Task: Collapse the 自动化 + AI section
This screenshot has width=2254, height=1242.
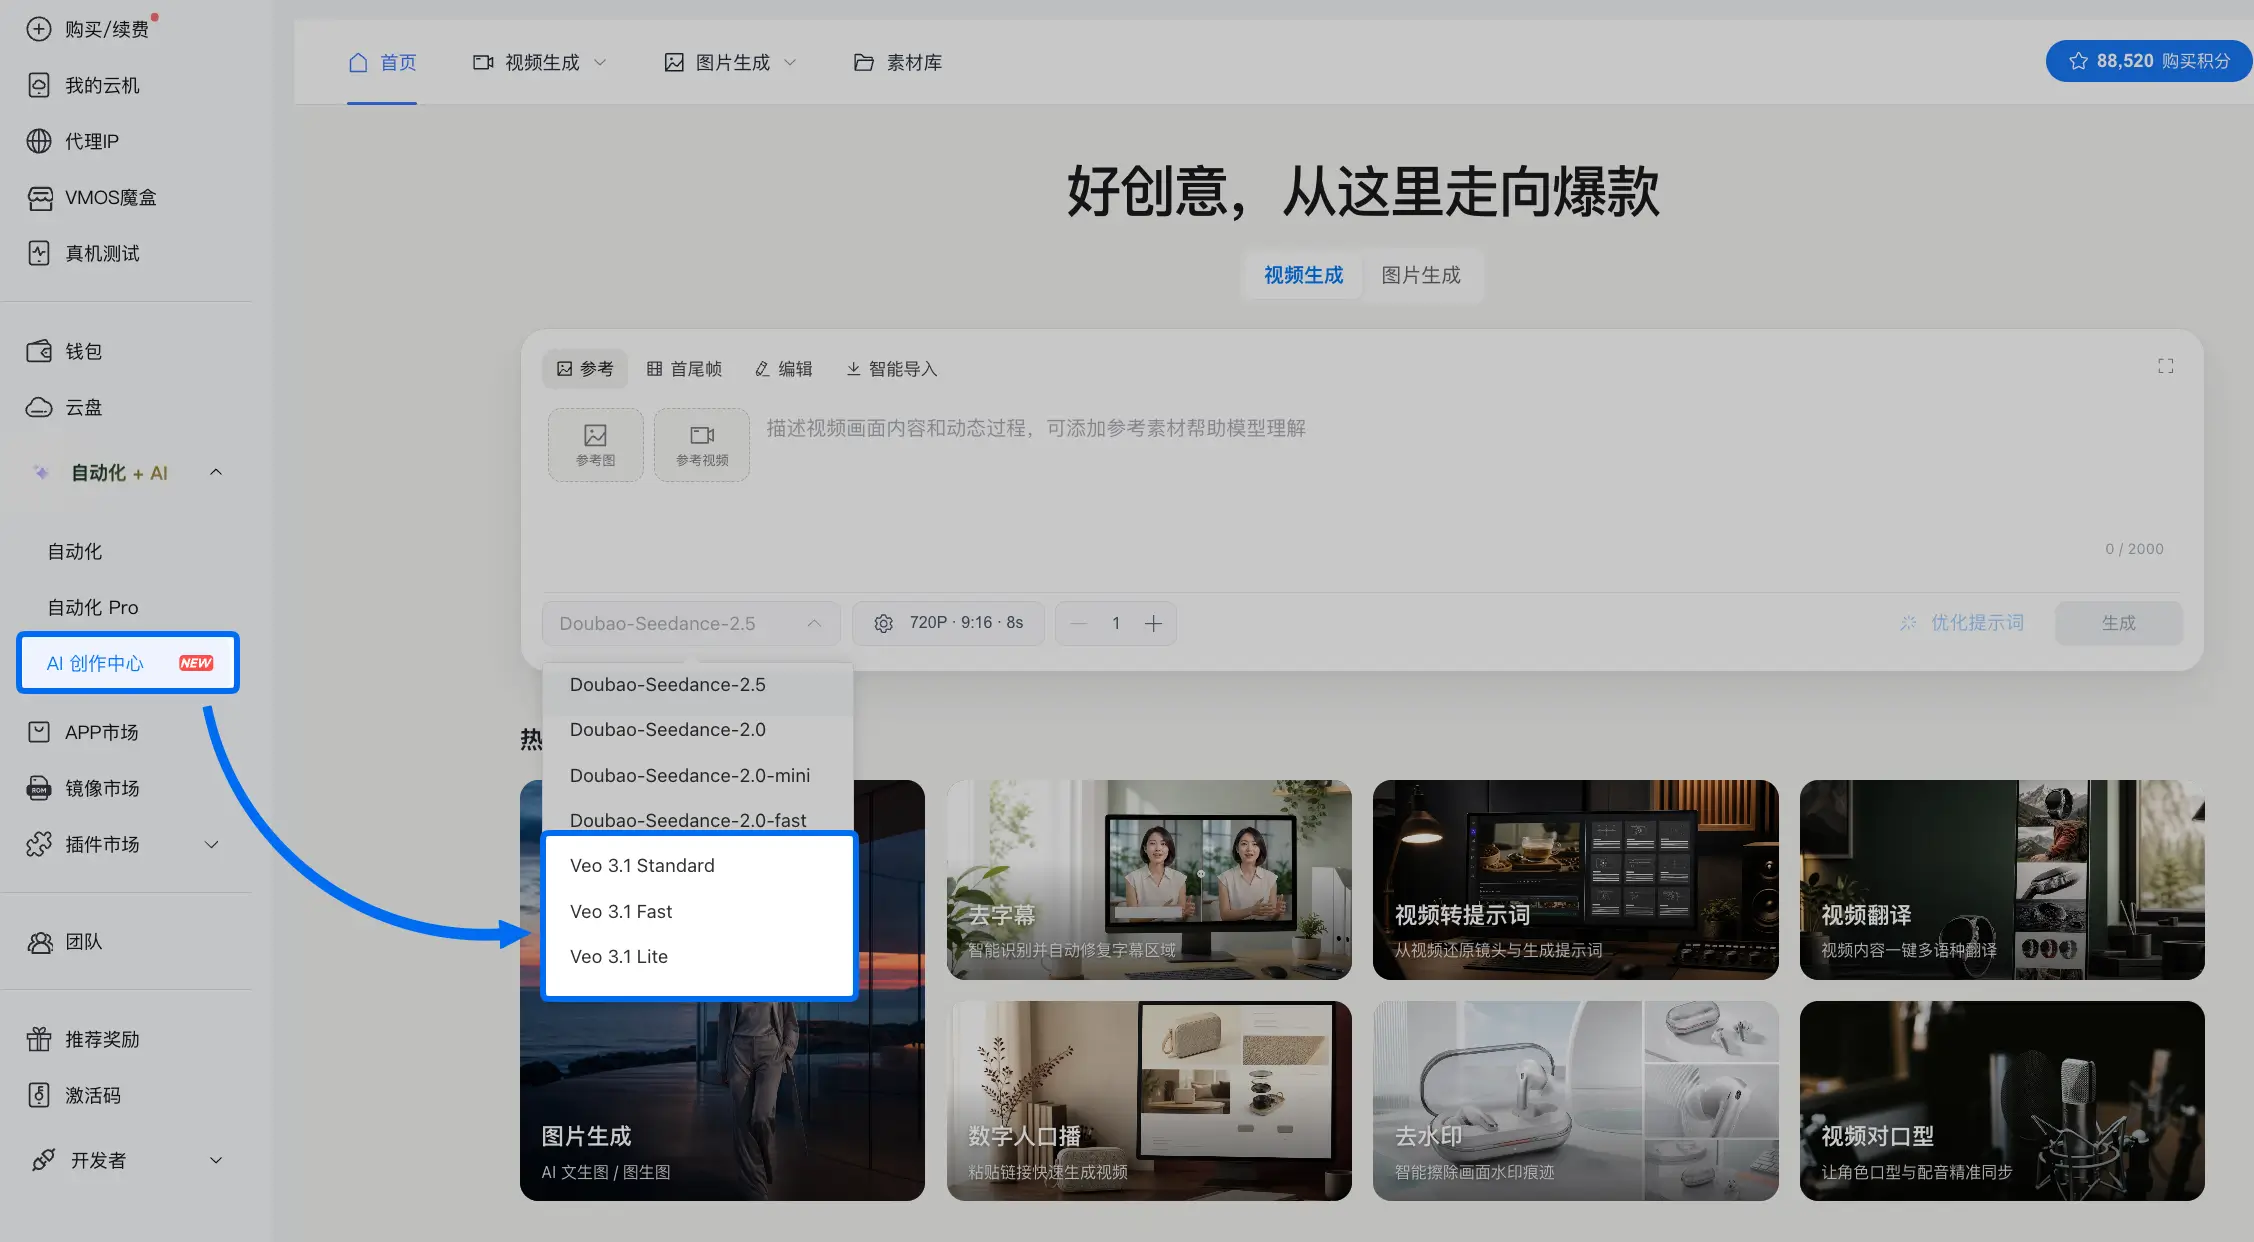Action: pyautogui.click(x=216, y=472)
